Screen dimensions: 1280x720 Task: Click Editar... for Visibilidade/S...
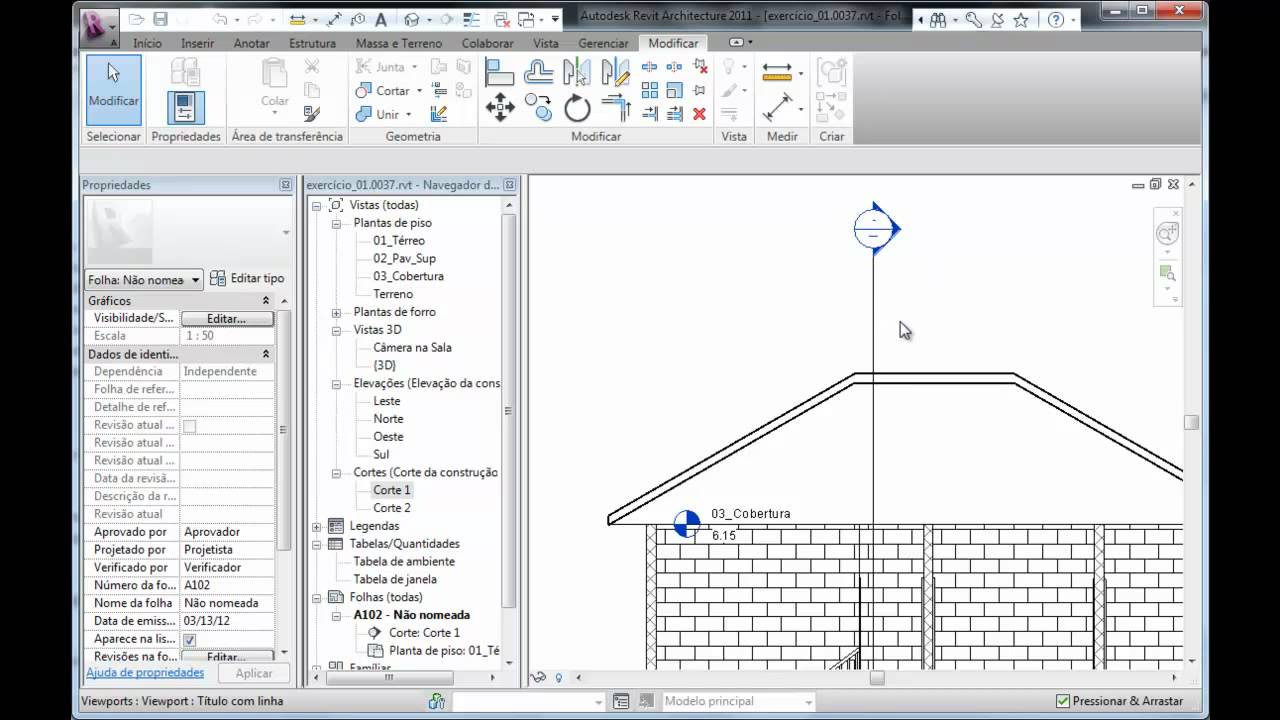tap(226, 318)
